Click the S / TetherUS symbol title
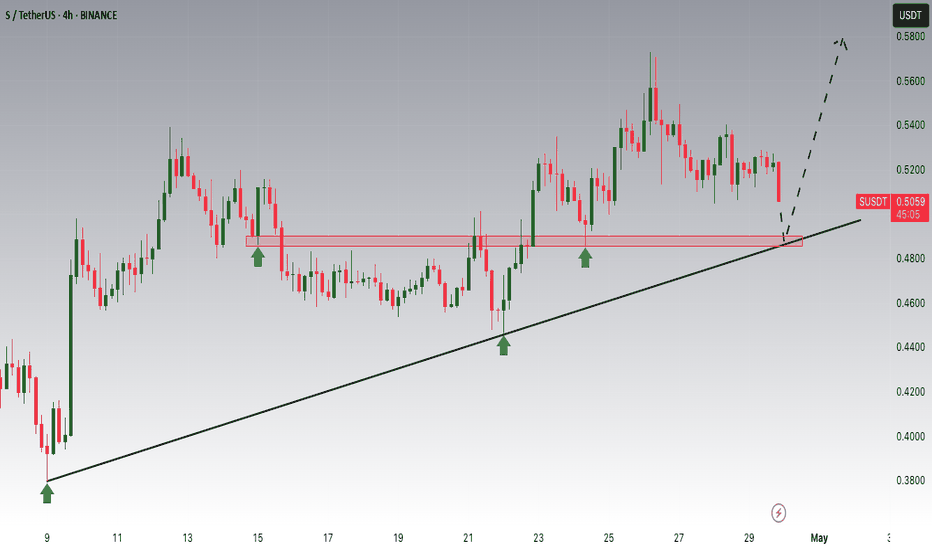Screen dimensions: 932x550 (61, 15)
